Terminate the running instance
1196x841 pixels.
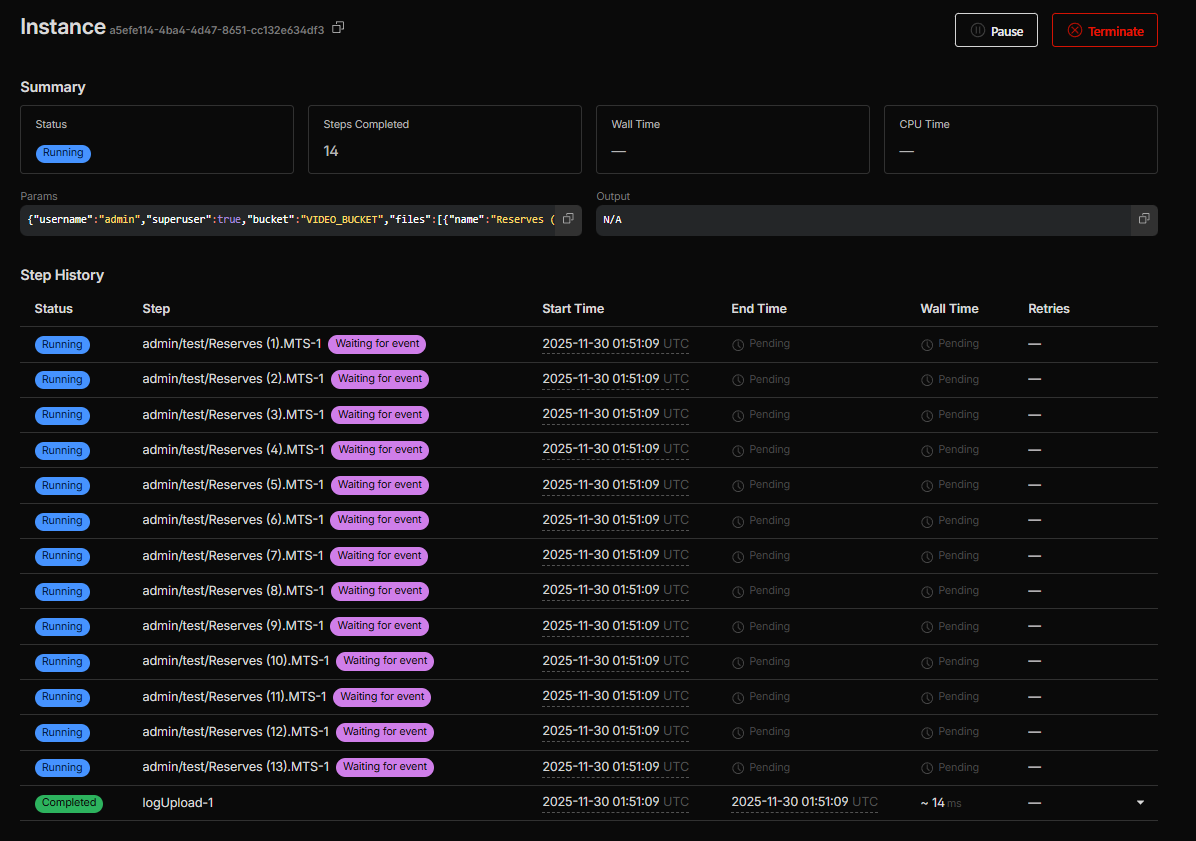1104,31
